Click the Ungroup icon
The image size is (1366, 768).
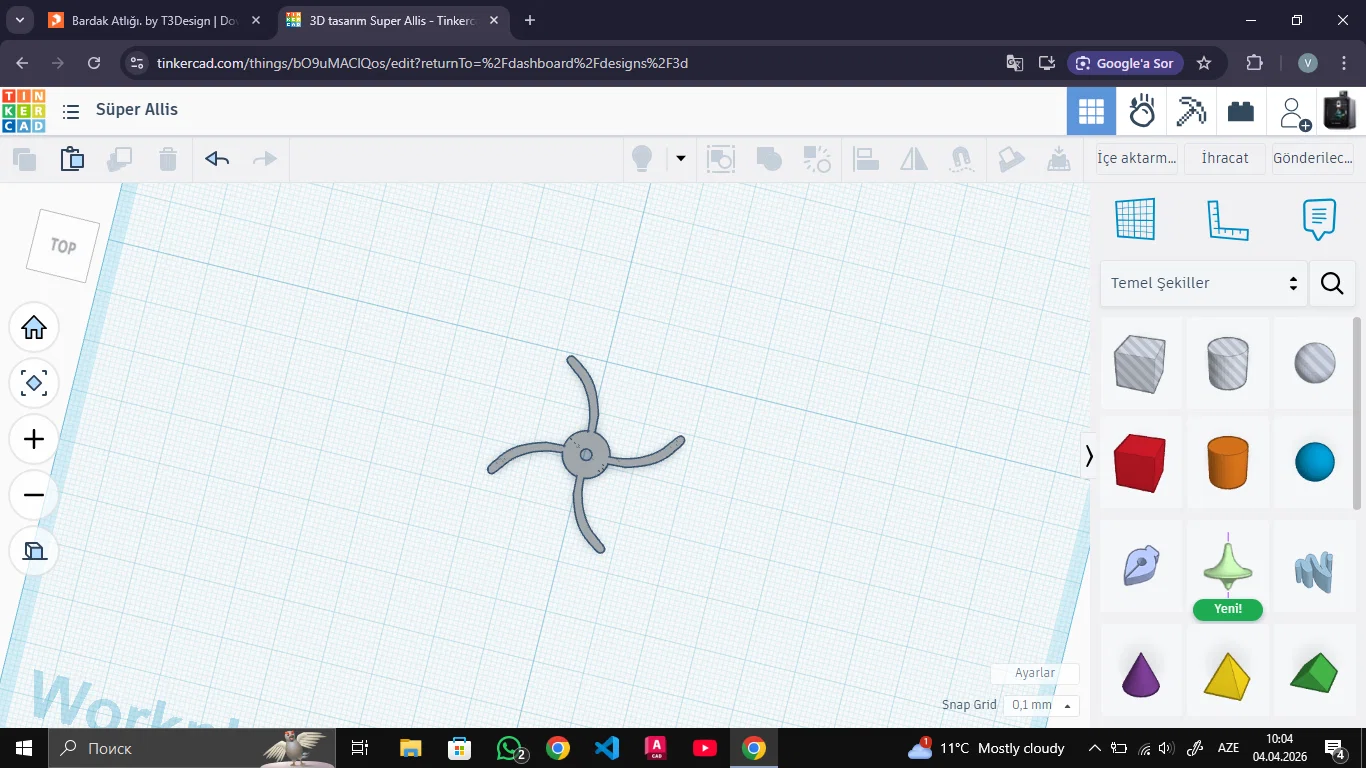tap(817, 159)
